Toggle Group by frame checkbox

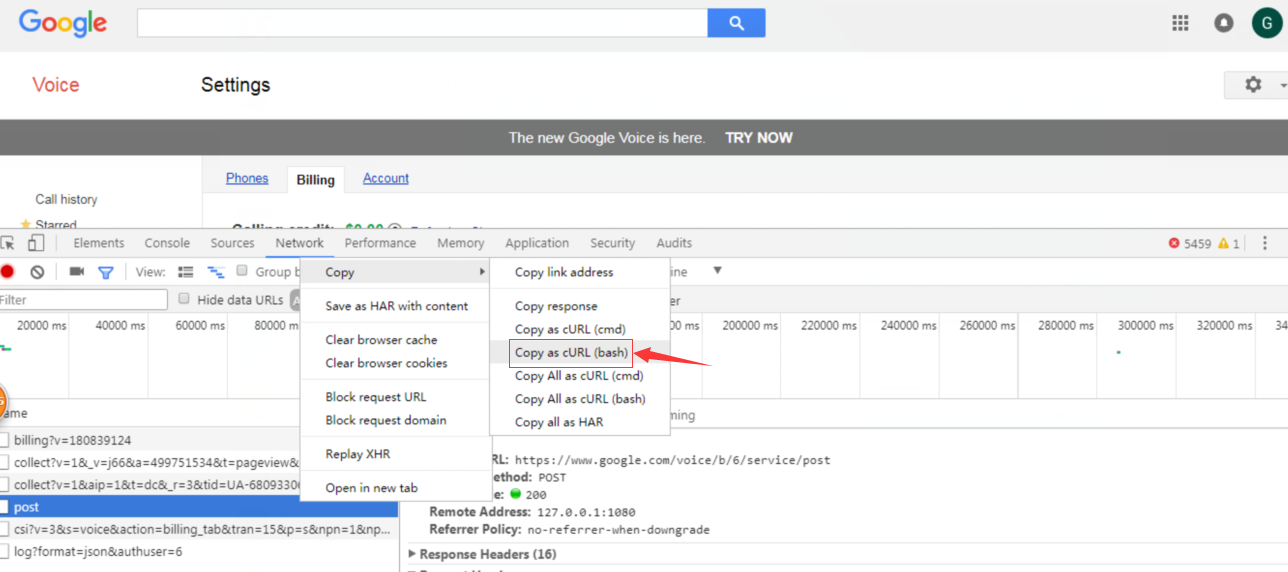click(x=242, y=271)
